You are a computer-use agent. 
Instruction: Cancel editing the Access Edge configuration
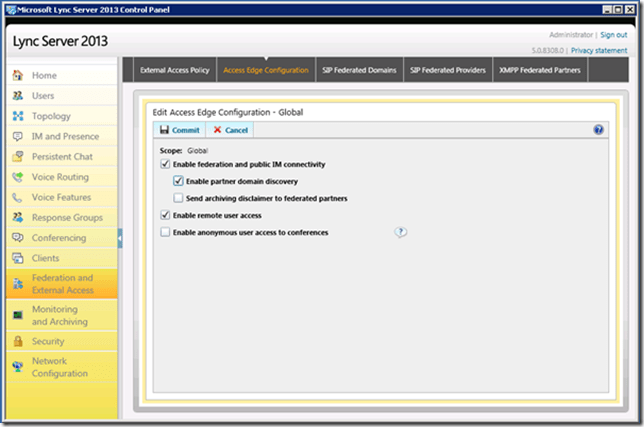230,130
